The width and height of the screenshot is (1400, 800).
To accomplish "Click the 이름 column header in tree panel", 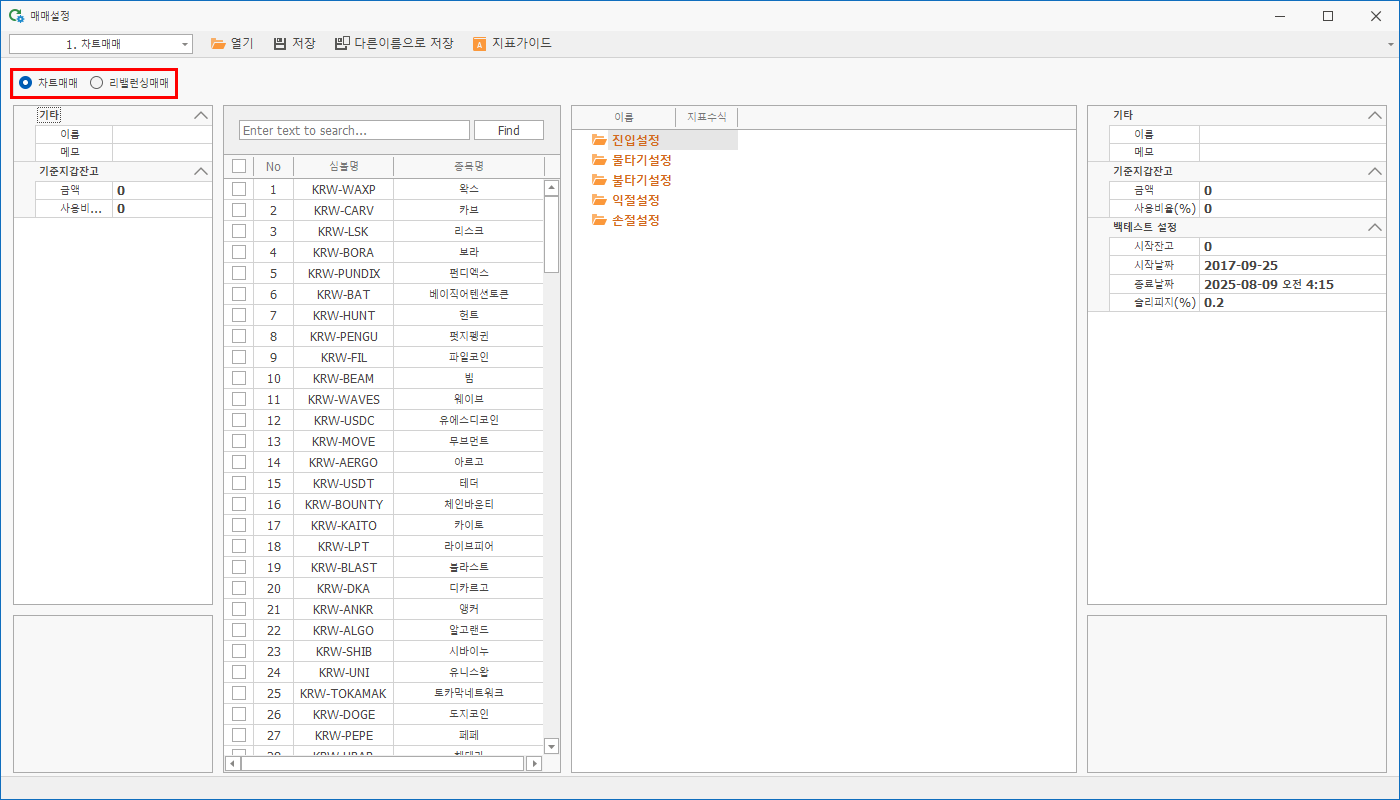I will [x=624, y=117].
